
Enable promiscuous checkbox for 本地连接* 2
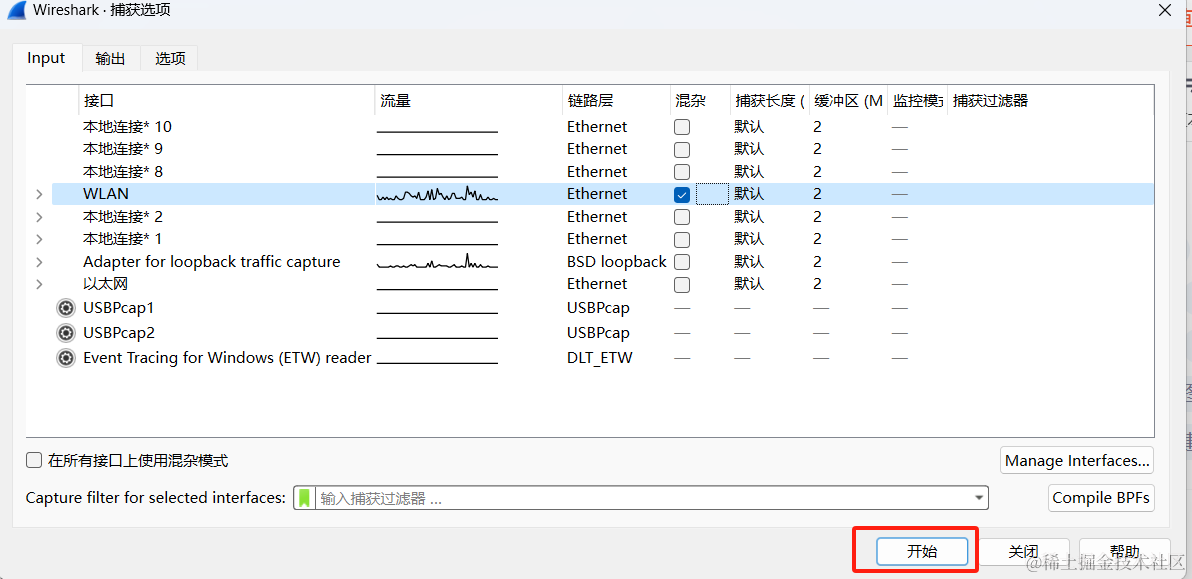[682, 217]
